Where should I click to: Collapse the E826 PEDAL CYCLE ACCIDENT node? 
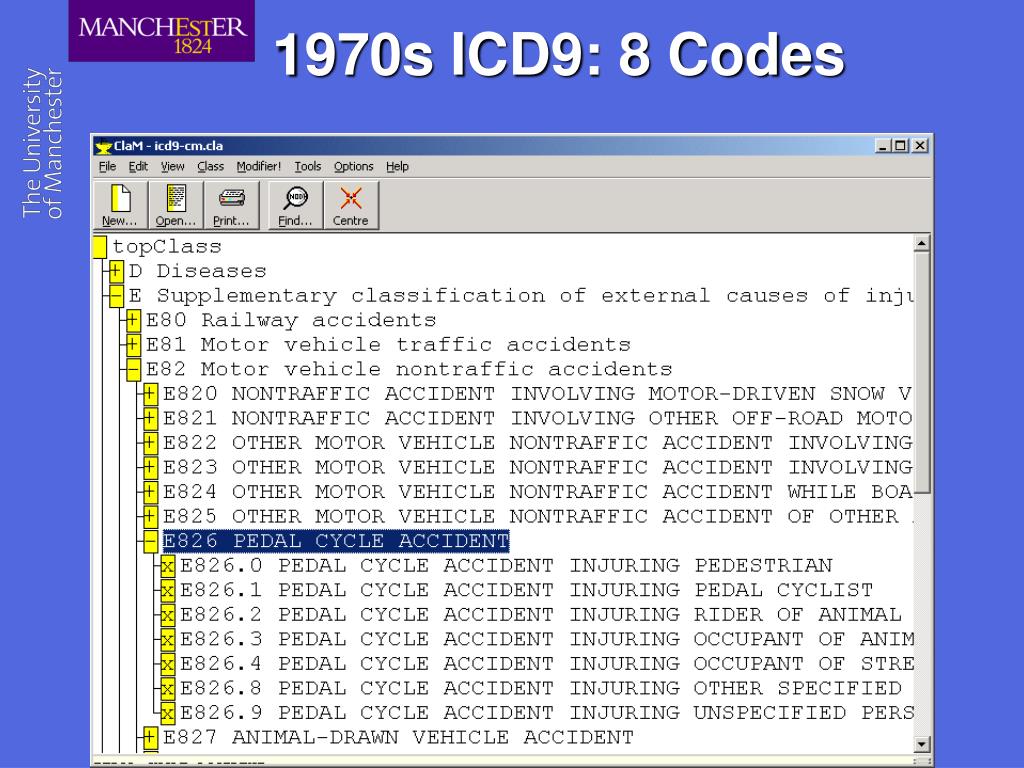point(150,541)
